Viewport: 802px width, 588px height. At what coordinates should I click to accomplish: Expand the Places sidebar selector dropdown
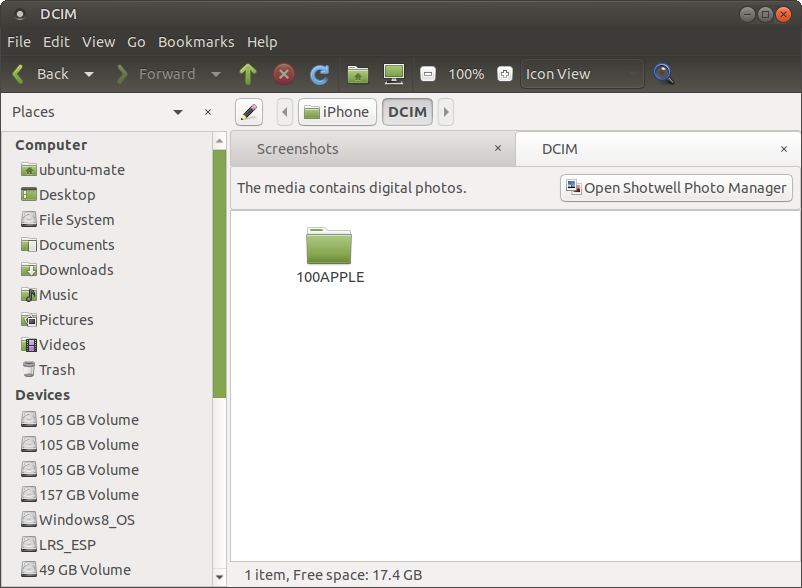coord(178,112)
